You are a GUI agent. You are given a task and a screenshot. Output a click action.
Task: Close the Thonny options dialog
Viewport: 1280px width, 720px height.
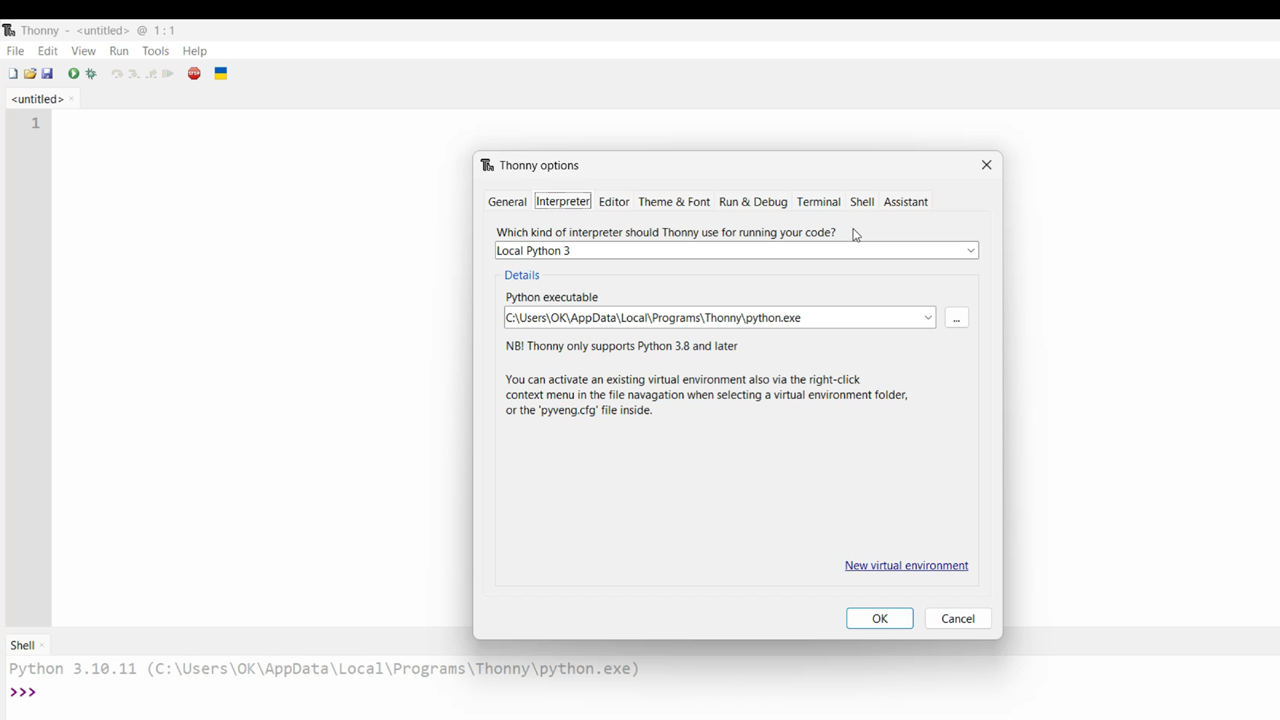coord(986,165)
